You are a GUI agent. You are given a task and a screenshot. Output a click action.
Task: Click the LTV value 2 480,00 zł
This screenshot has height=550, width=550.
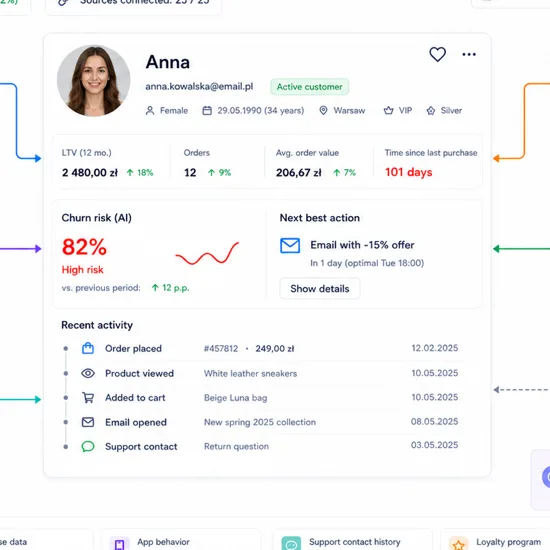pyautogui.click(x=90, y=173)
